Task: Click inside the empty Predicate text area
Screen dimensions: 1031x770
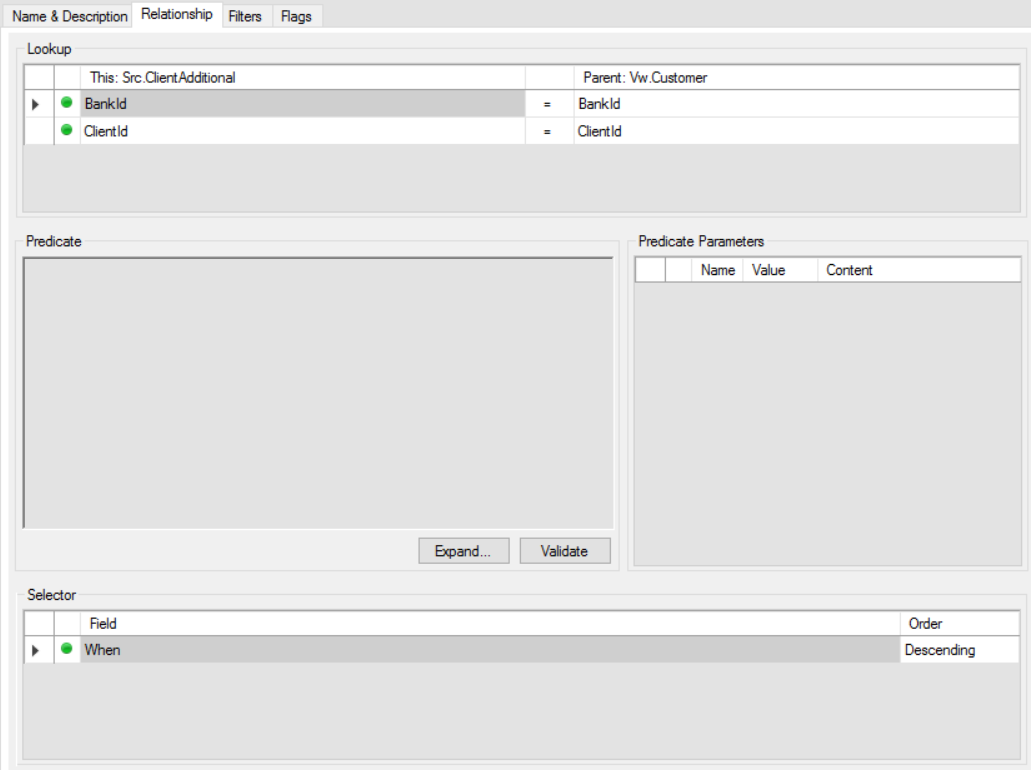Action: [x=320, y=390]
